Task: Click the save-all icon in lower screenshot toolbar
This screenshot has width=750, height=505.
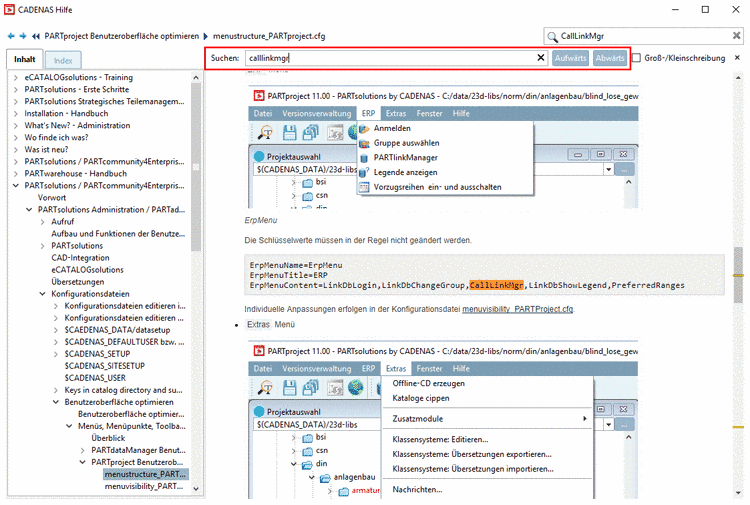Action: [310, 387]
